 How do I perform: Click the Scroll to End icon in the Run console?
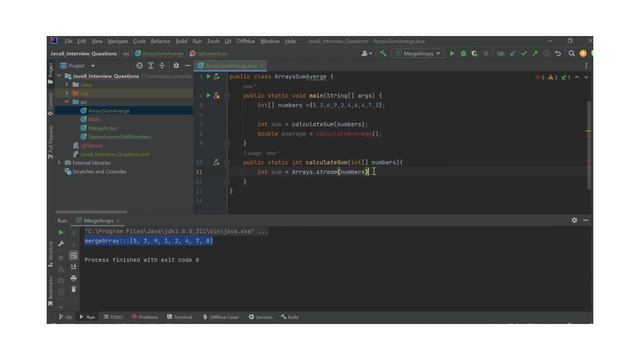point(73,267)
